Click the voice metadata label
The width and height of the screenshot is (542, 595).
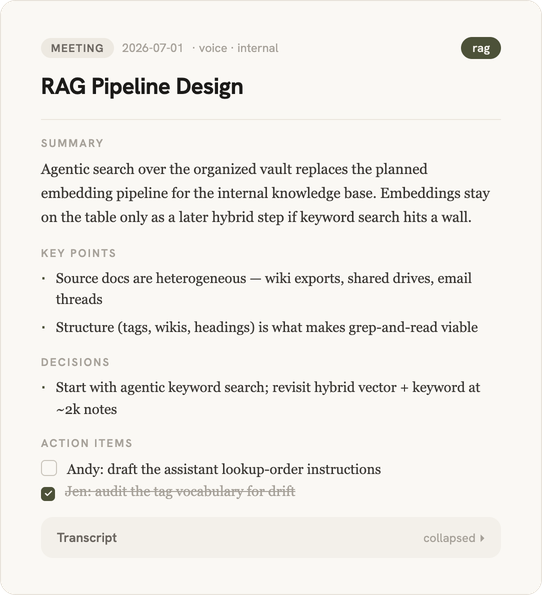pos(213,48)
